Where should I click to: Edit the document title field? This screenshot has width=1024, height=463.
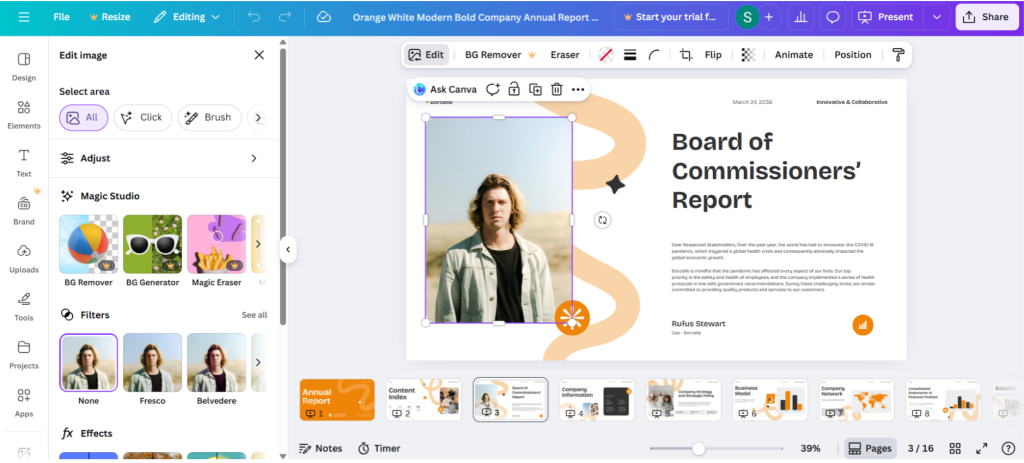(475, 17)
